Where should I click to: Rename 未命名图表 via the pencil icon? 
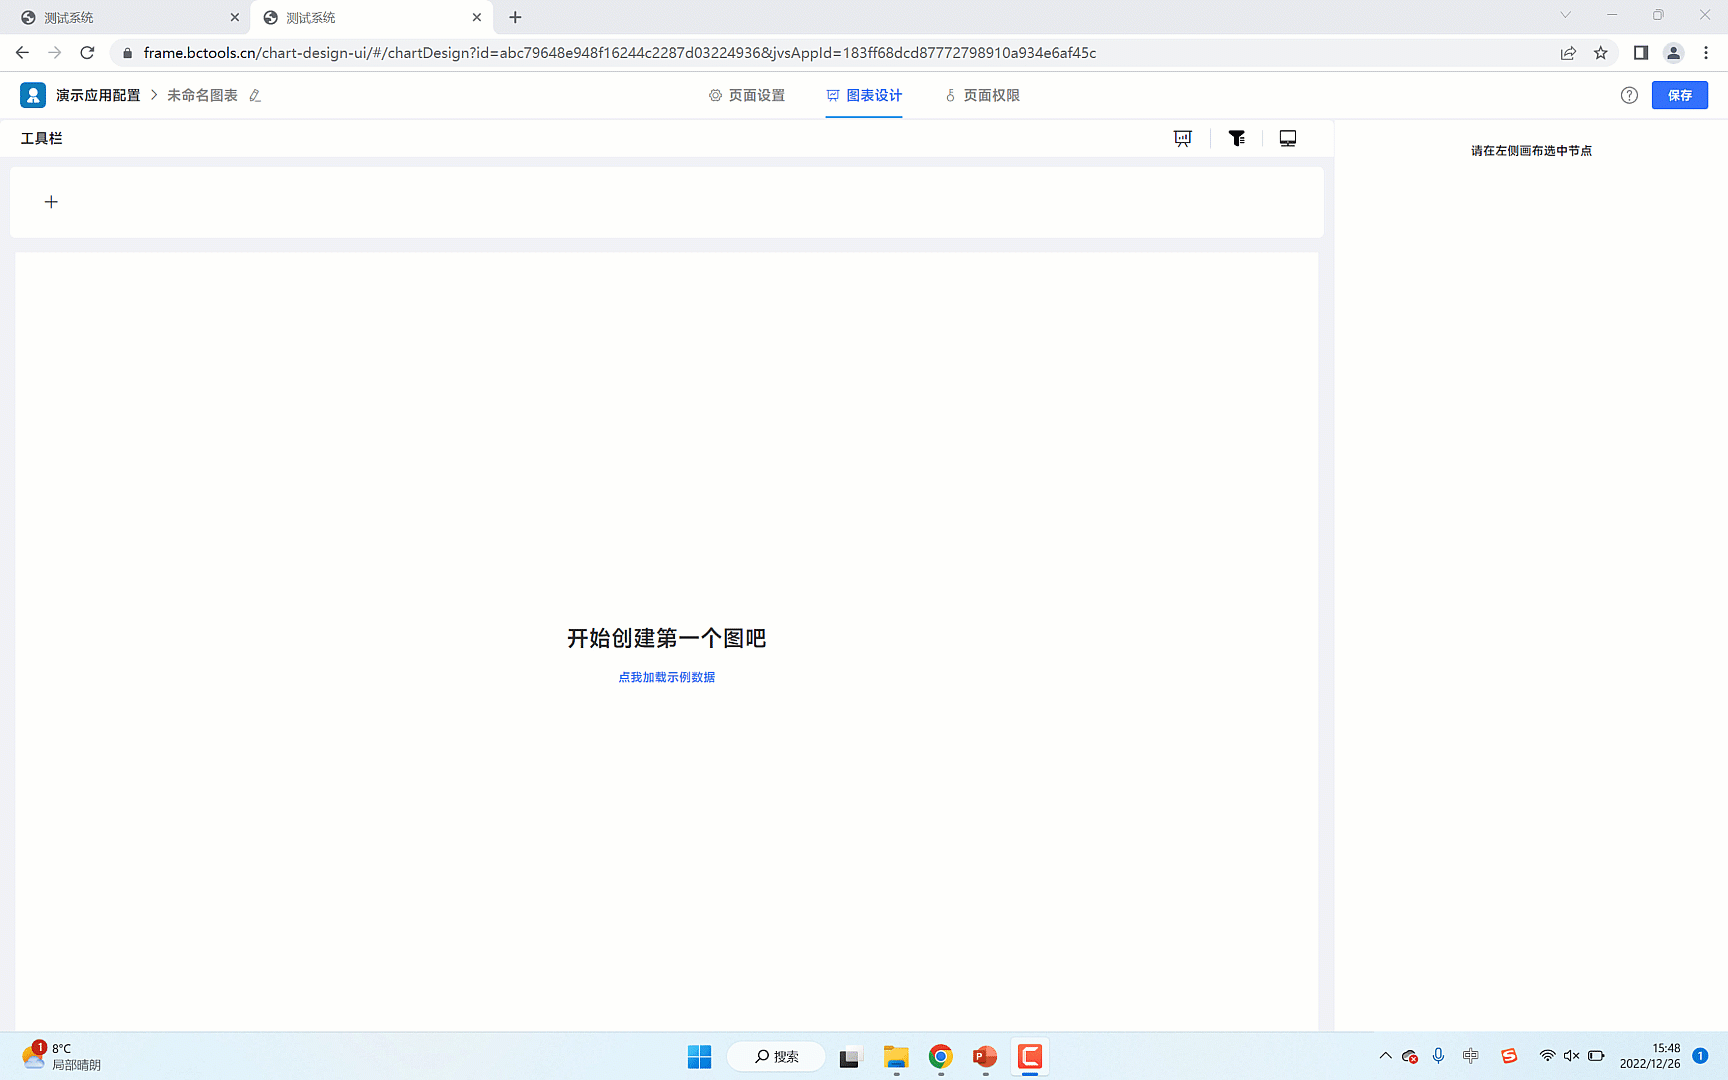pyautogui.click(x=255, y=95)
